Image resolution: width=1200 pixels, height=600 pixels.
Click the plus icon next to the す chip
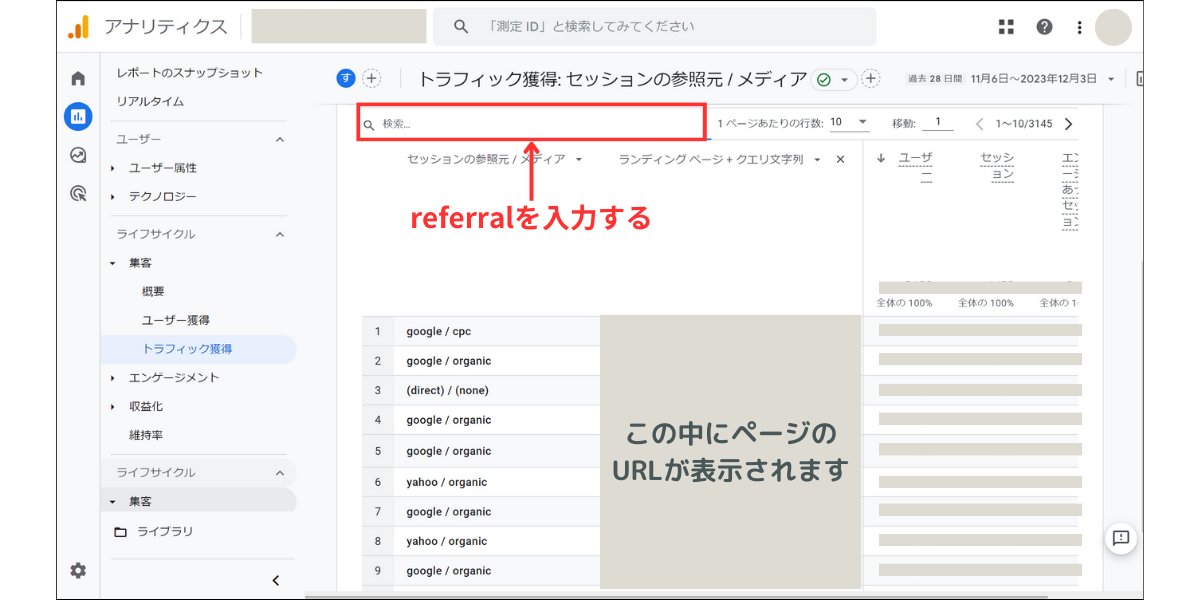click(x=371, y=78)
